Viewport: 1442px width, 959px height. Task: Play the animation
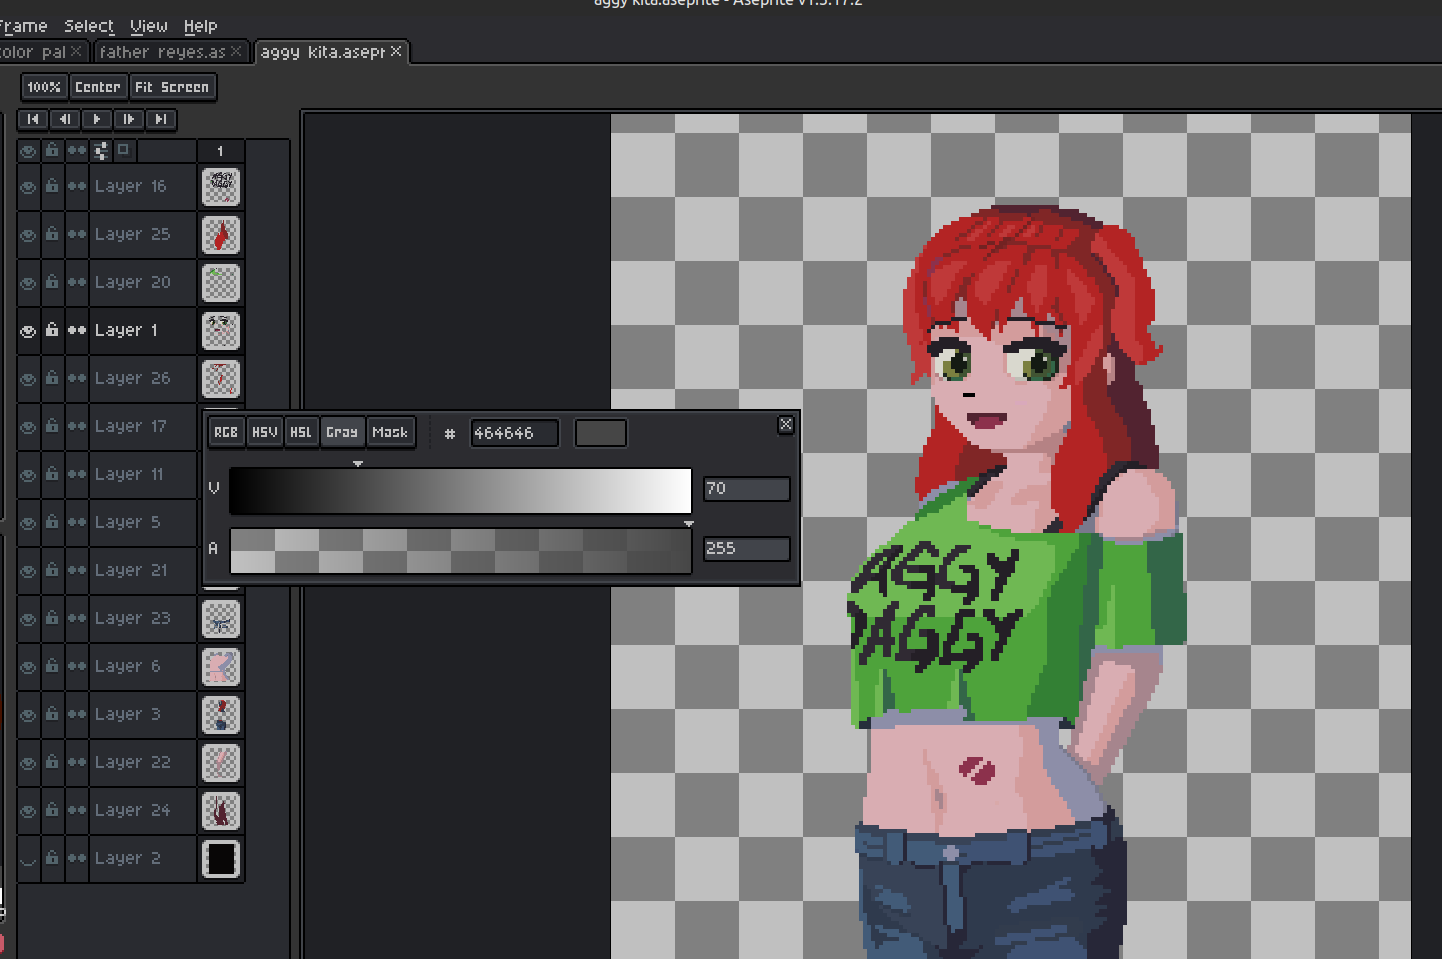pos(97,119)
